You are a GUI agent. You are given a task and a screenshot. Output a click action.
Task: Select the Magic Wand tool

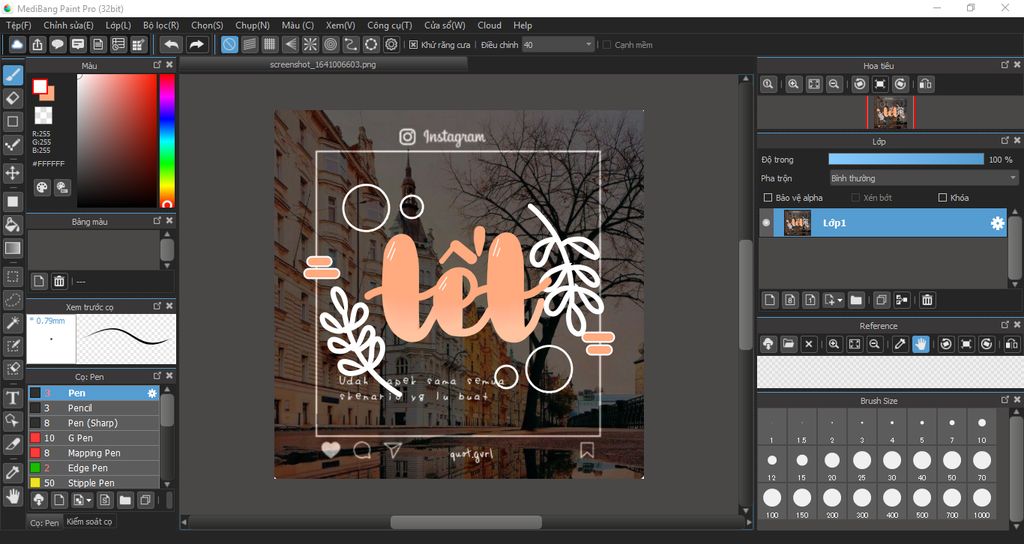click(12, 323)
